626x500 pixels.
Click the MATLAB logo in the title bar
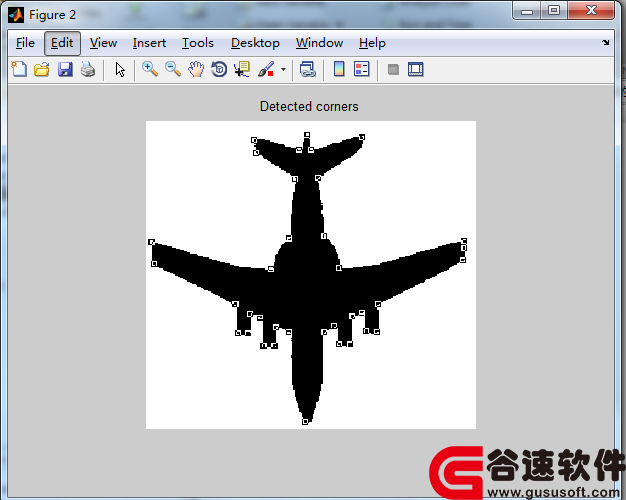tap(16, 15)
